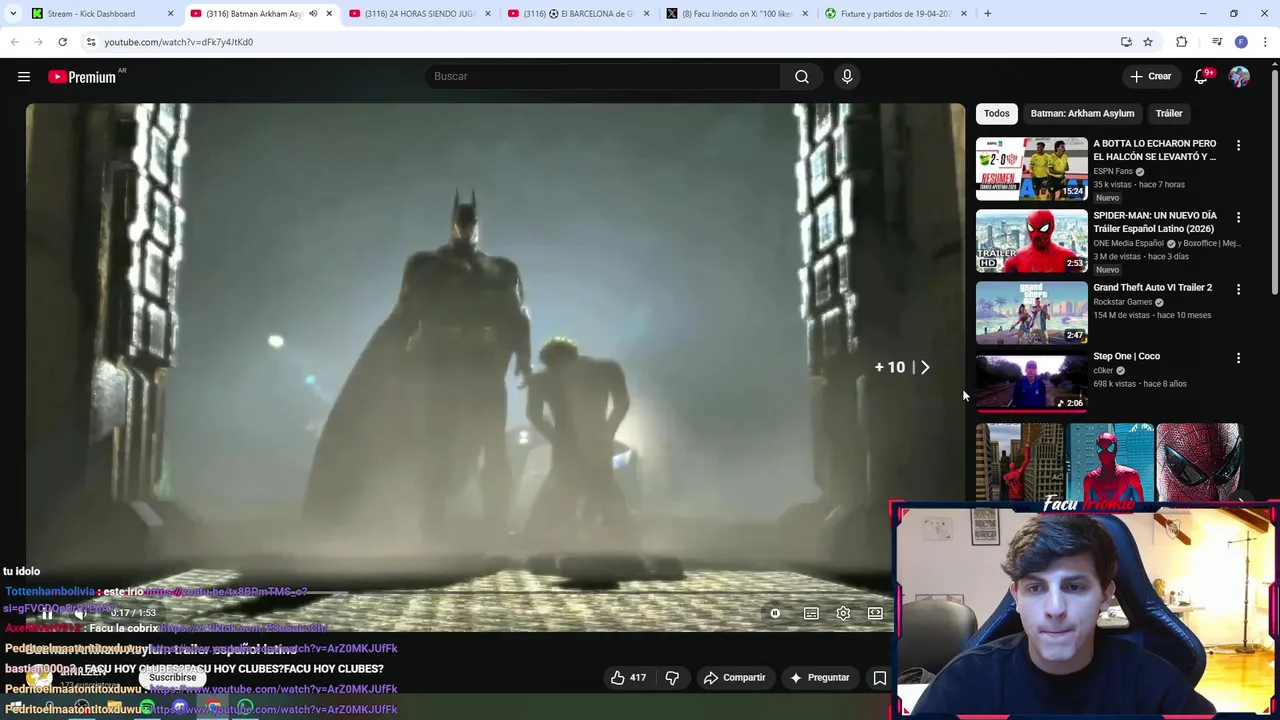
Task: Save the video with the bookmark icon
Action: 880,678
